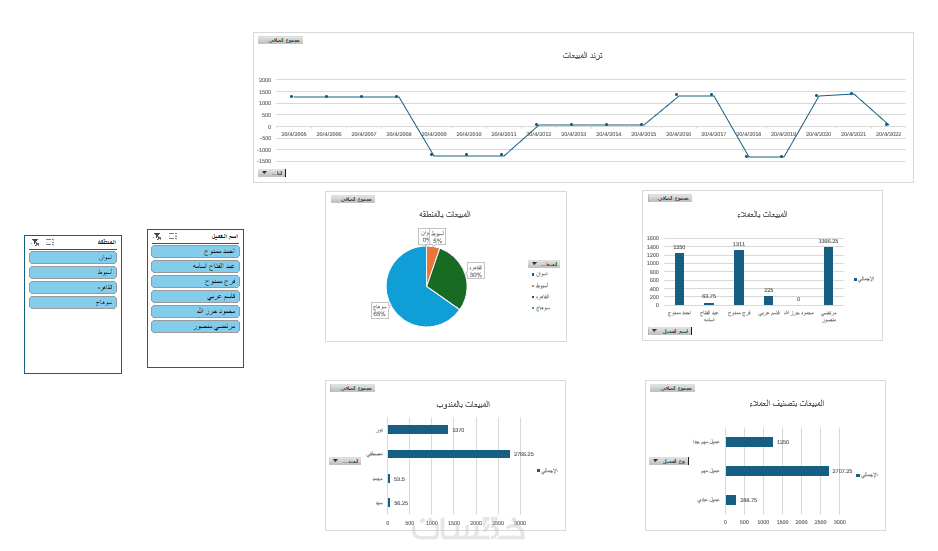Filter by customer قاسم عربي
This screenshot has width=938, height=551.
pyautogui.click(x=196, y=296)
